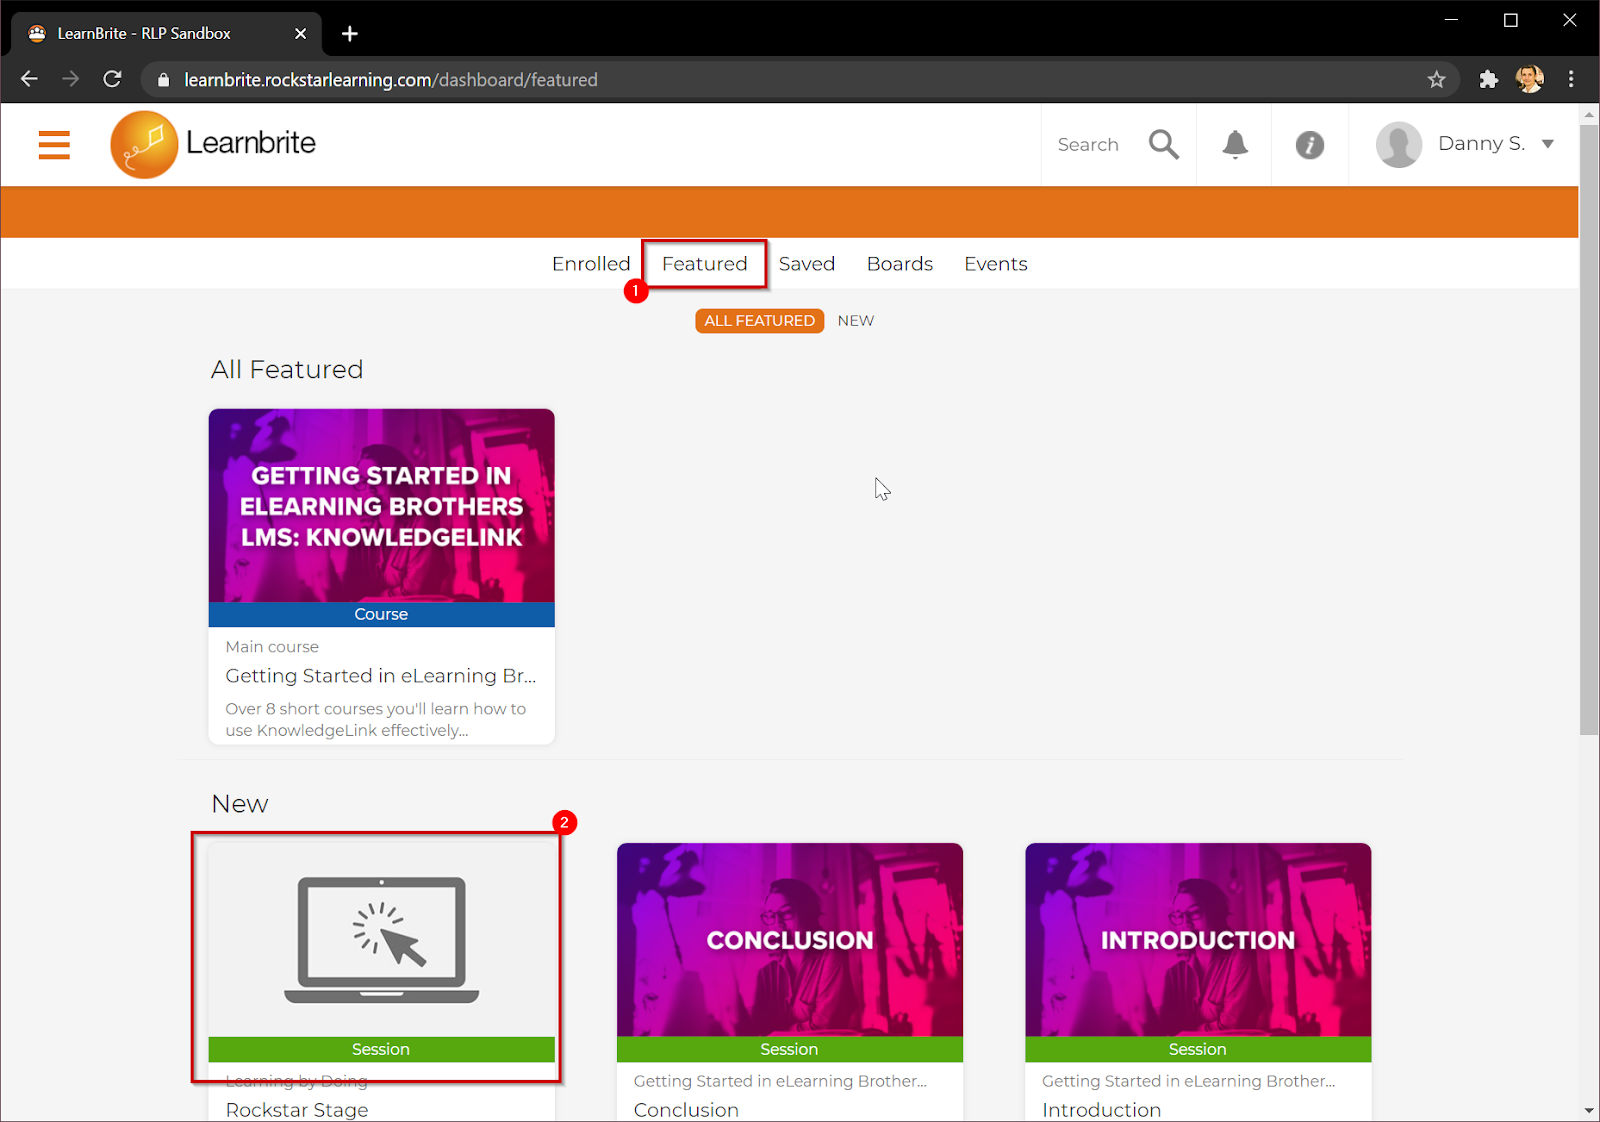Click the page vertical scrollbar thumb

coord(1589,430)
